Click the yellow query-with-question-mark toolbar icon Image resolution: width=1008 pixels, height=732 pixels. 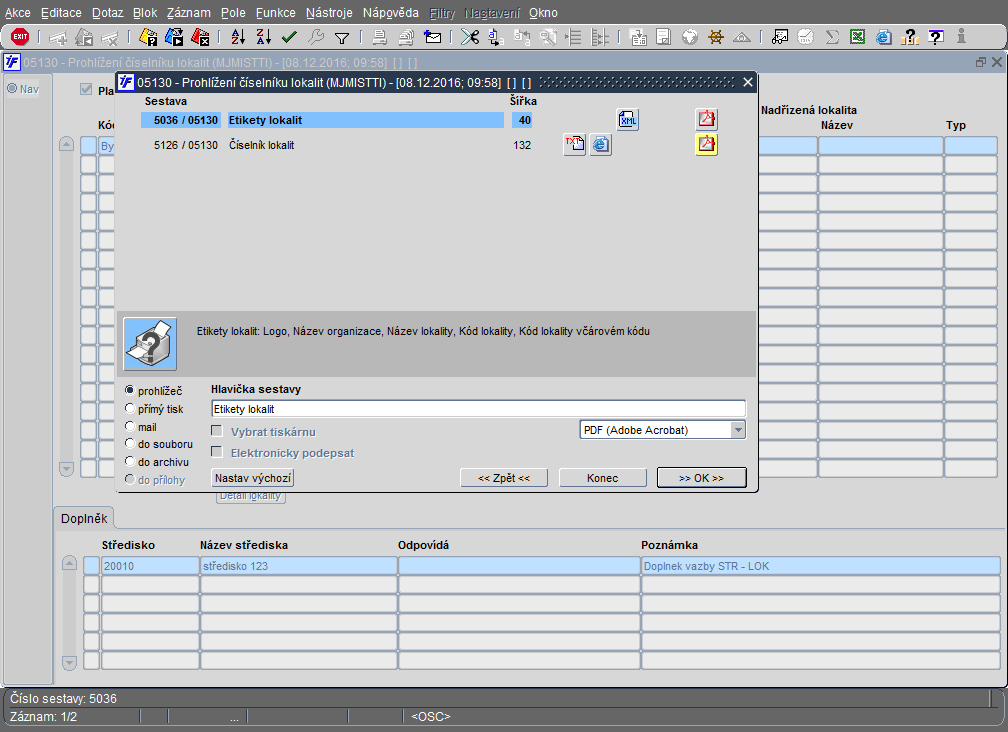pos(148,37)
